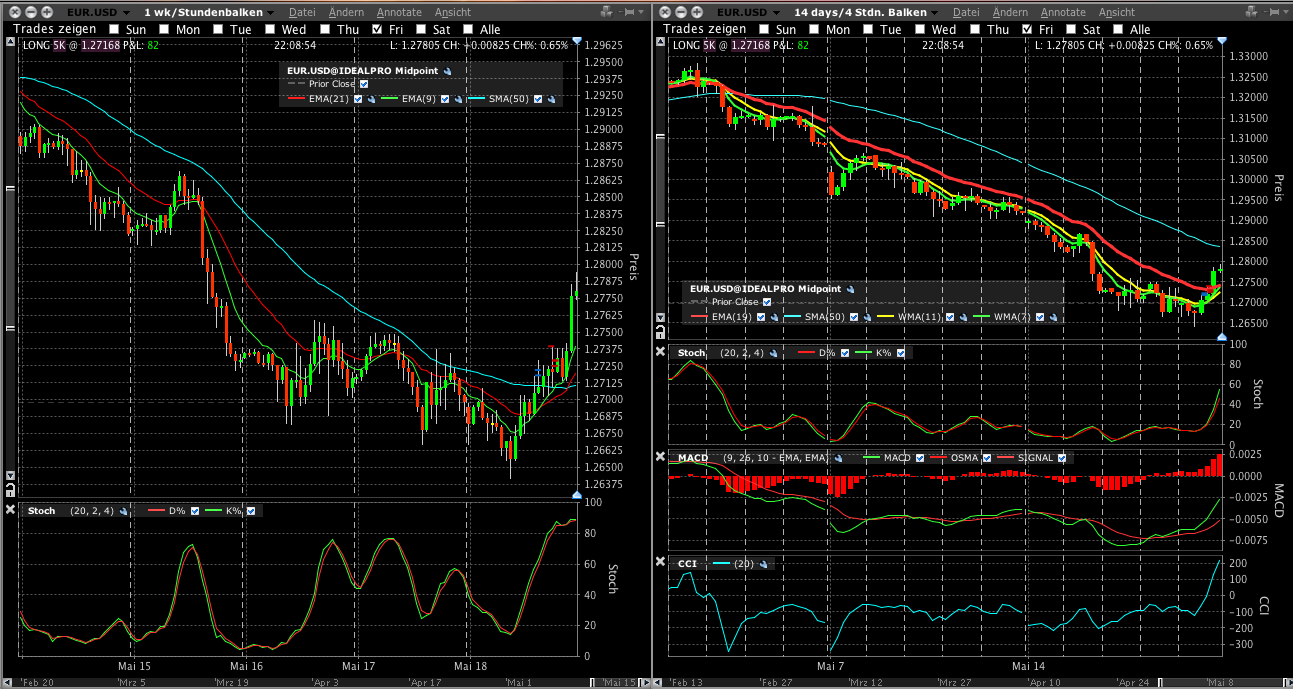Tick the Alle checkbox in left chart
Screen dimensions: 1293x689
pos(467,30)
